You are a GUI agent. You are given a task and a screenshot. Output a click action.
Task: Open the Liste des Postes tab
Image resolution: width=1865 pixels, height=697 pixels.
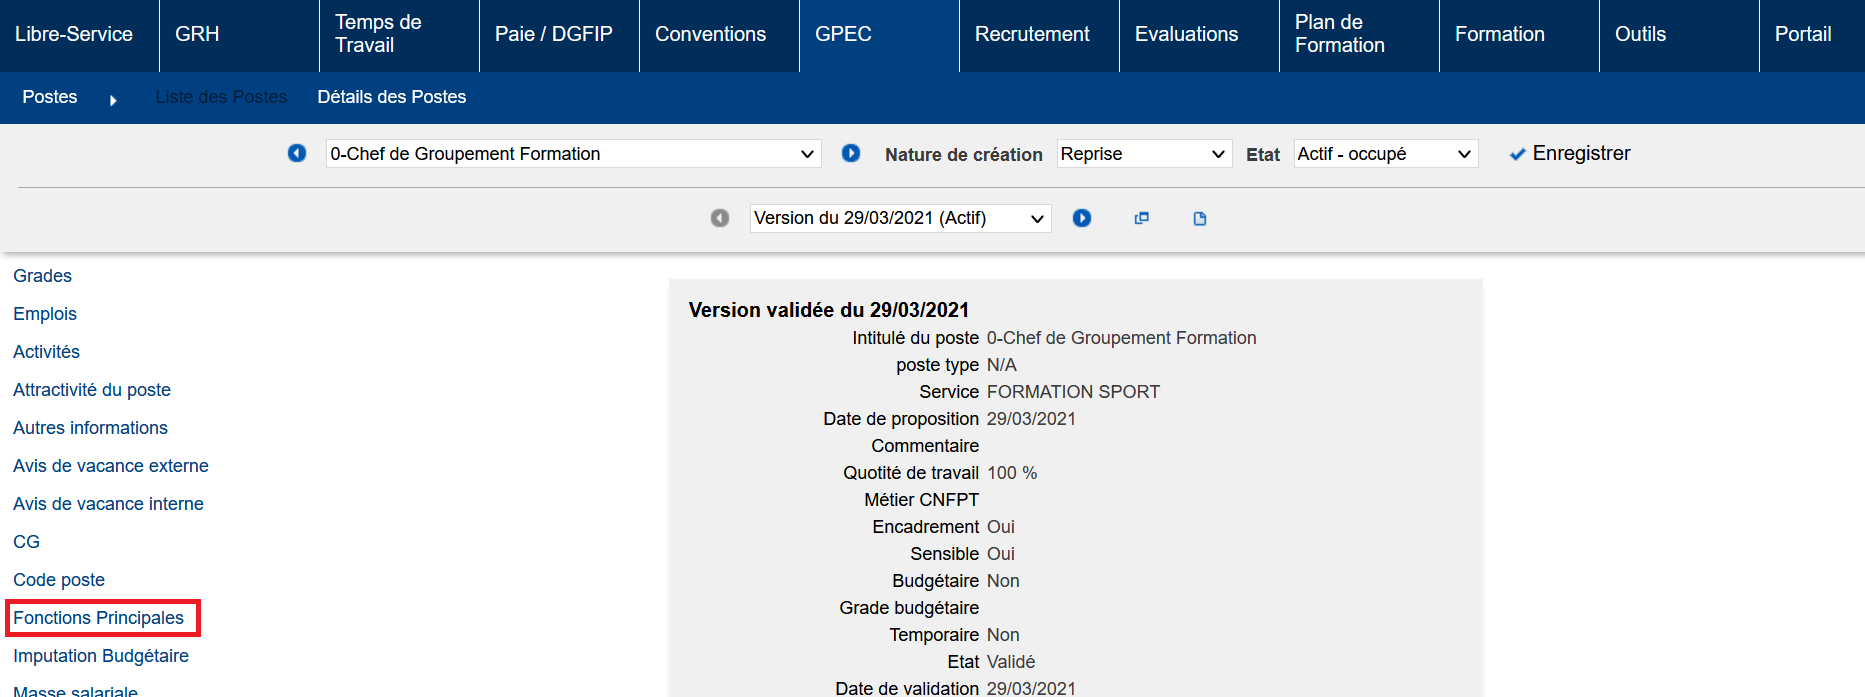tap(221, 97)
